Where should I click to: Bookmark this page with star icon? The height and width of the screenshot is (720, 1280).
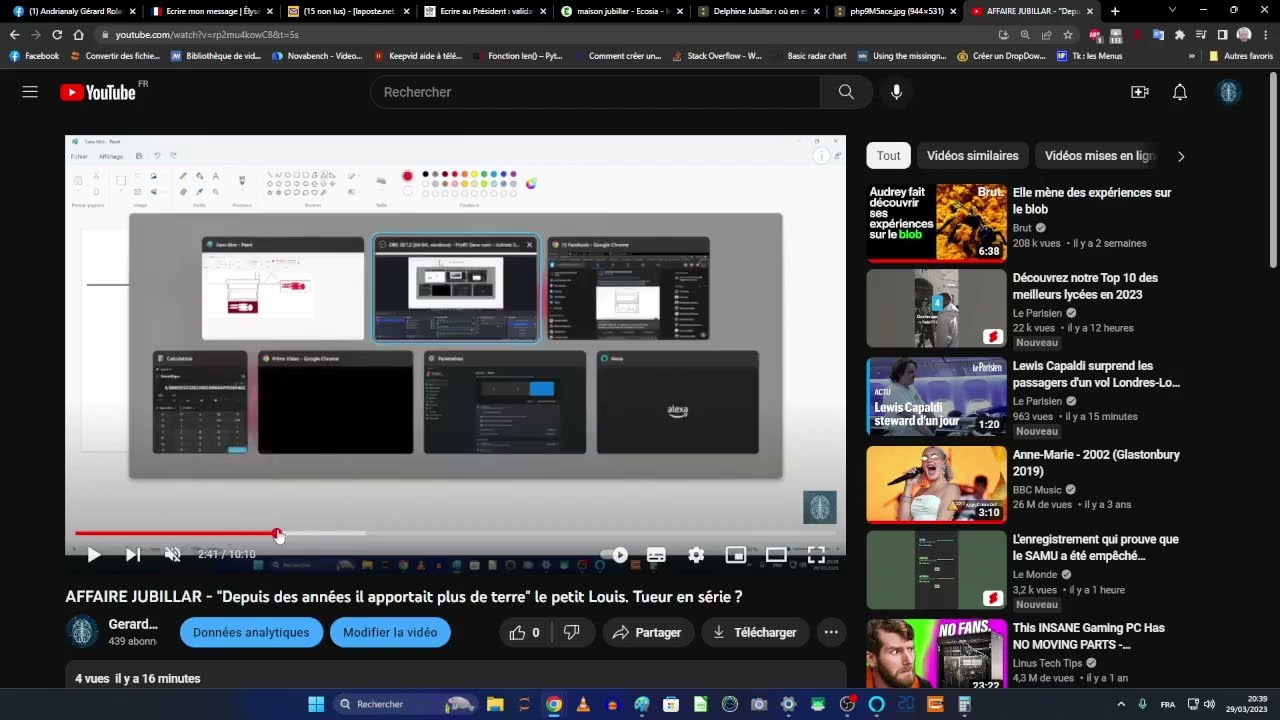coord(1067,34)
